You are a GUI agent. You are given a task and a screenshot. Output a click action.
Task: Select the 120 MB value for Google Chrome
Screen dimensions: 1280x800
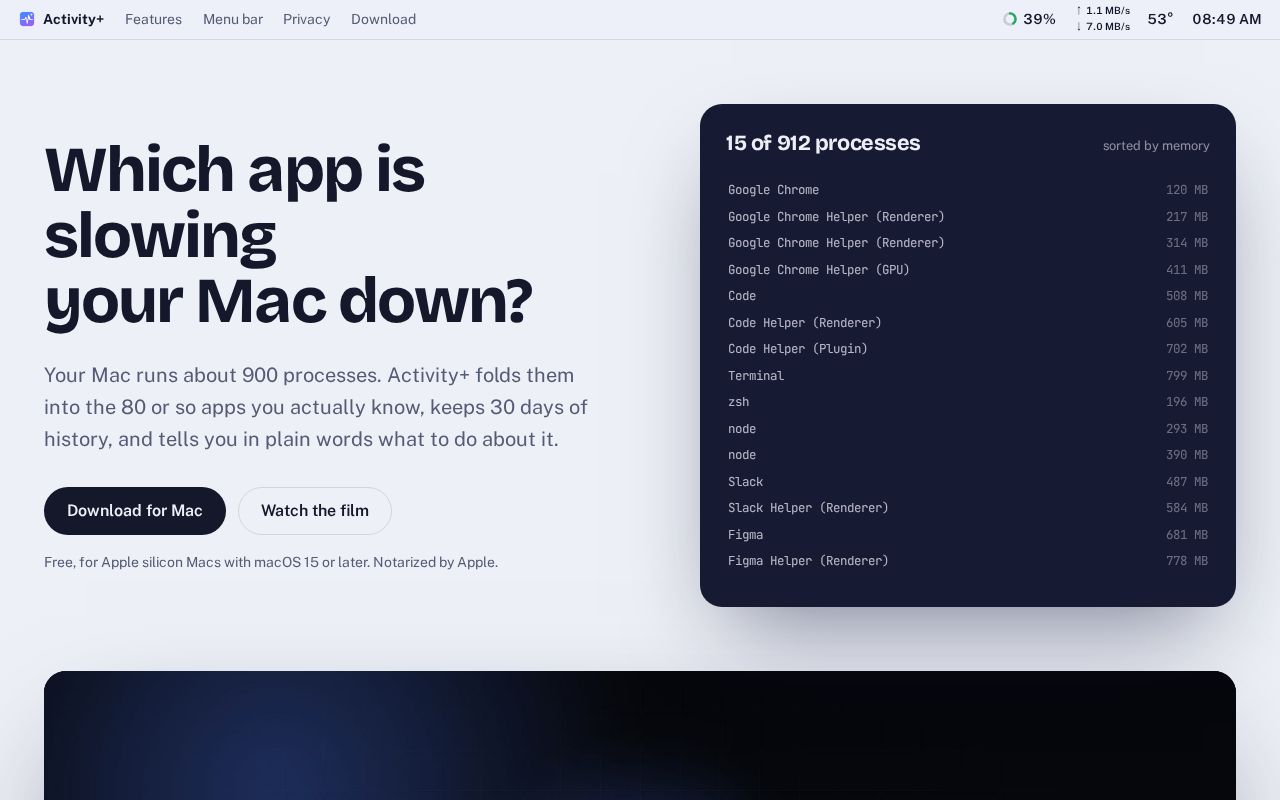(1187, 190)
